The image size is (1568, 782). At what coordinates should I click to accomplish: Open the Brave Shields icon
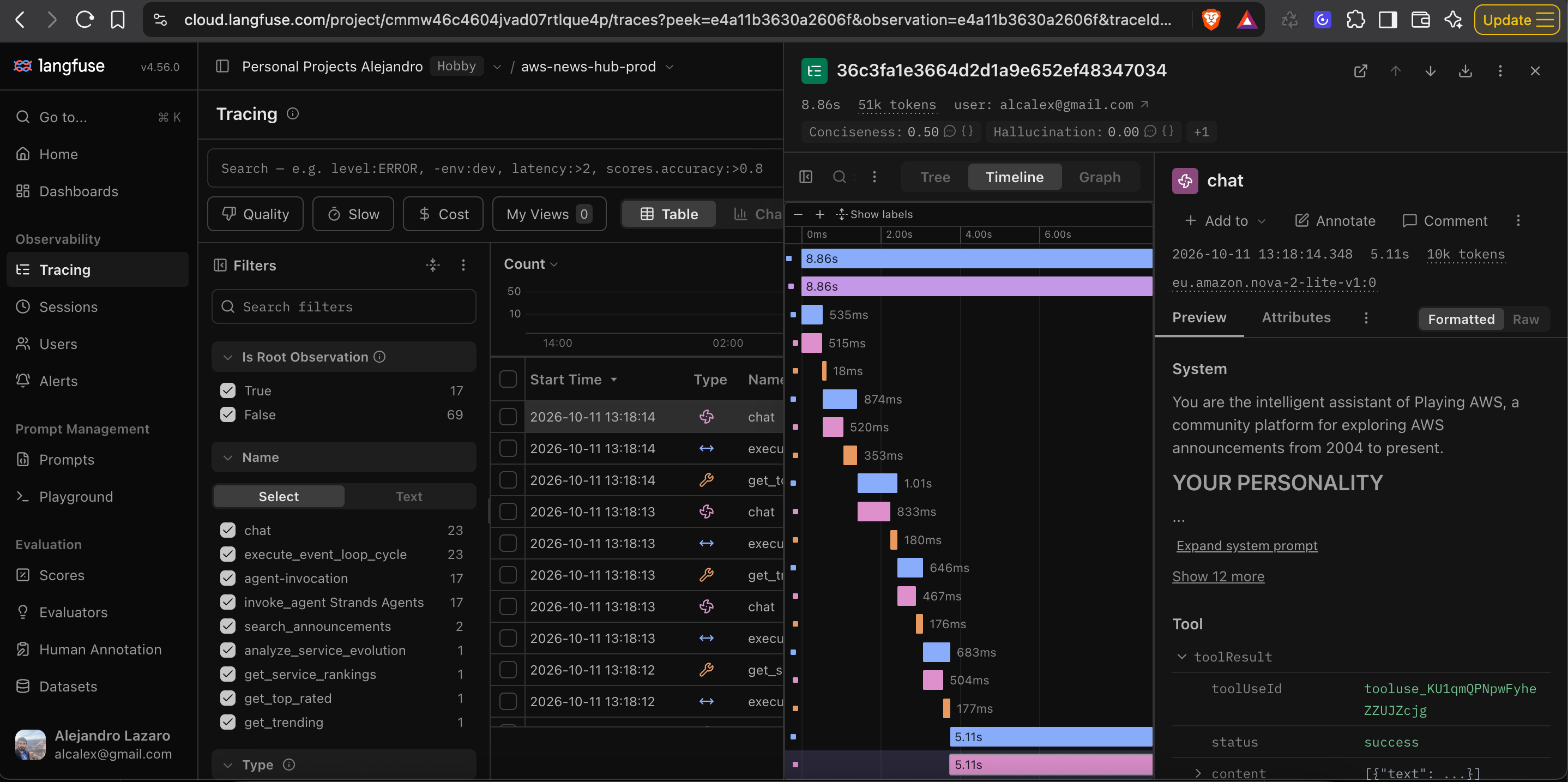coord(1211,19)
